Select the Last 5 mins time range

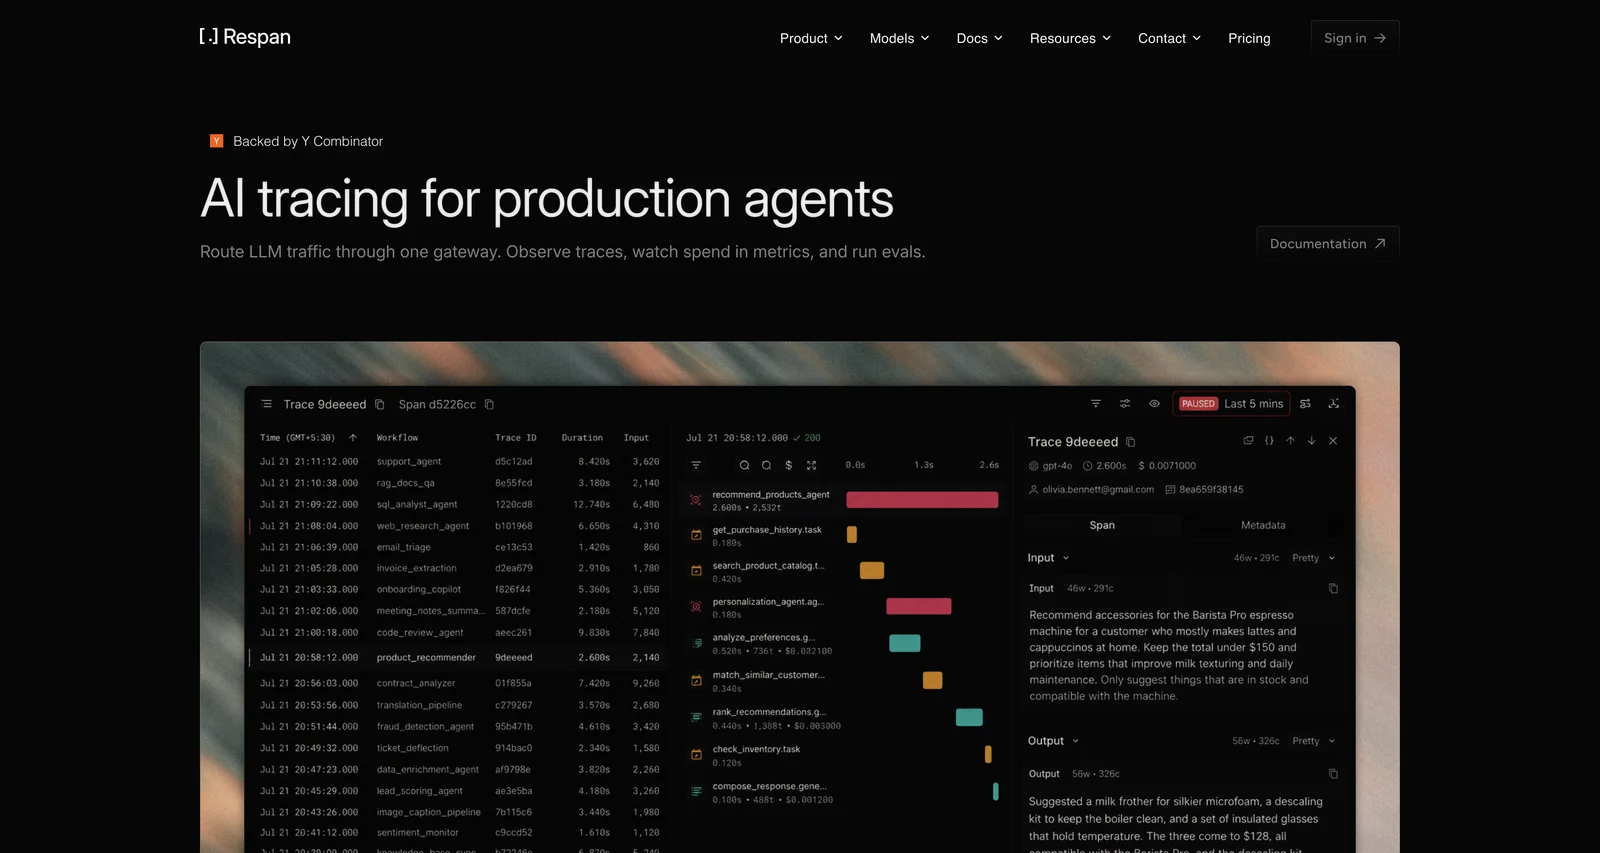1253,404
